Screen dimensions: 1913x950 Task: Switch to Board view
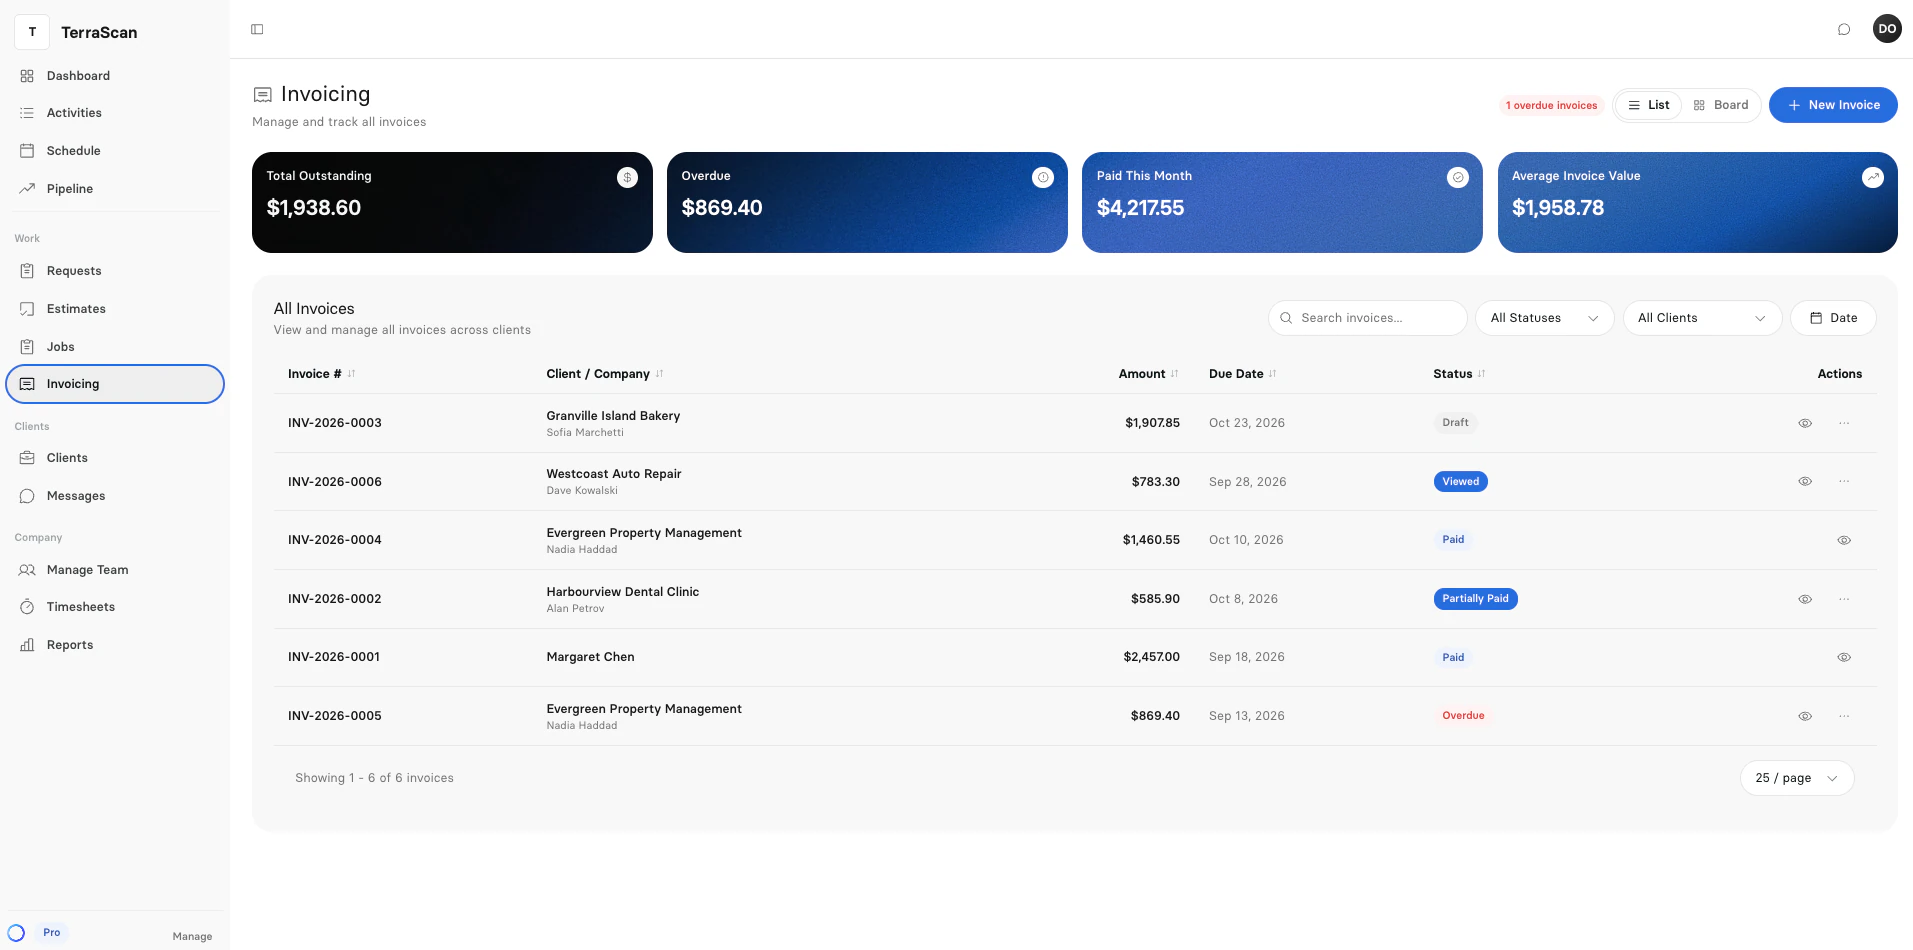(1721, 105)
